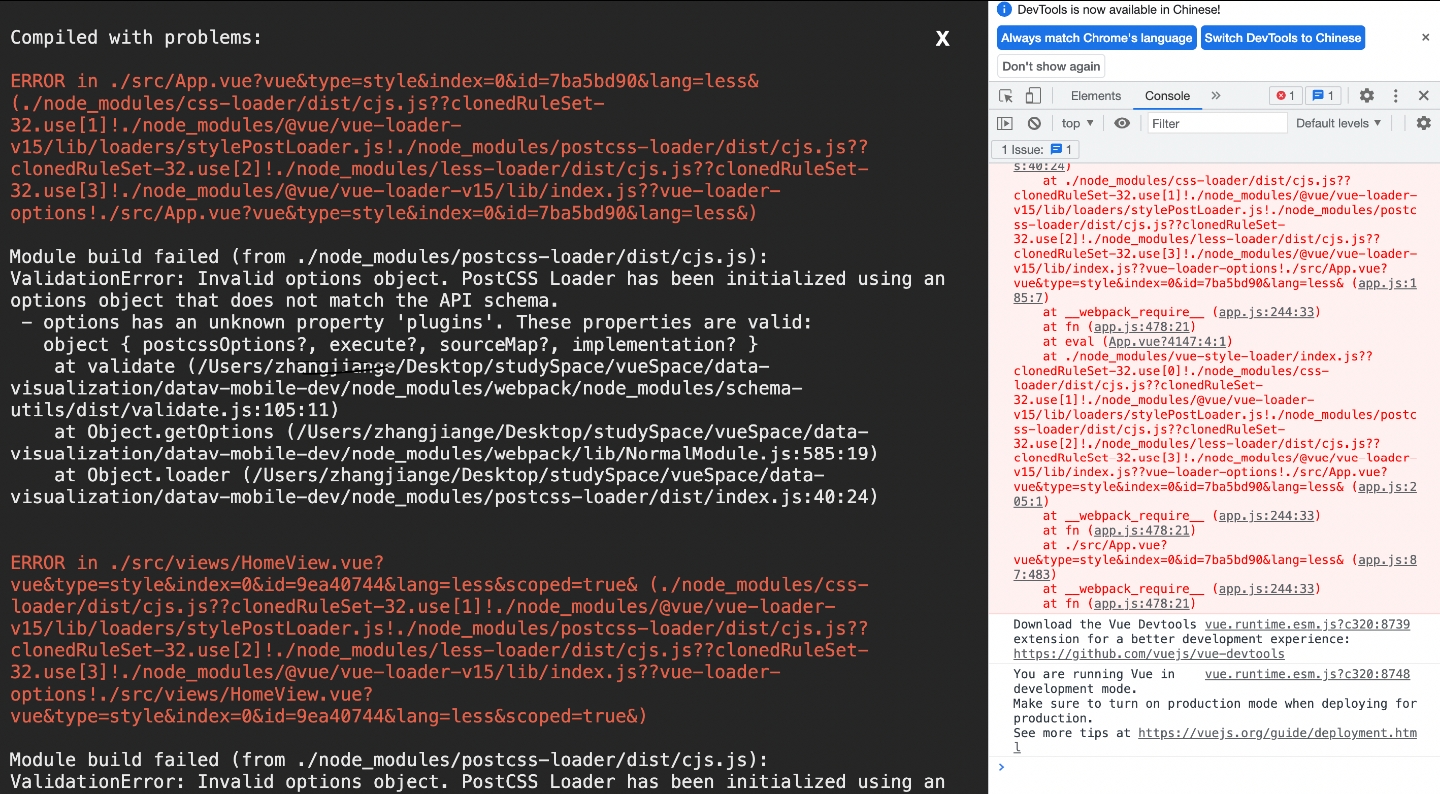Viewport: 1440px width, 794px height.
Task: Open the Default levels dropdown
Action: pos(1338,123)
